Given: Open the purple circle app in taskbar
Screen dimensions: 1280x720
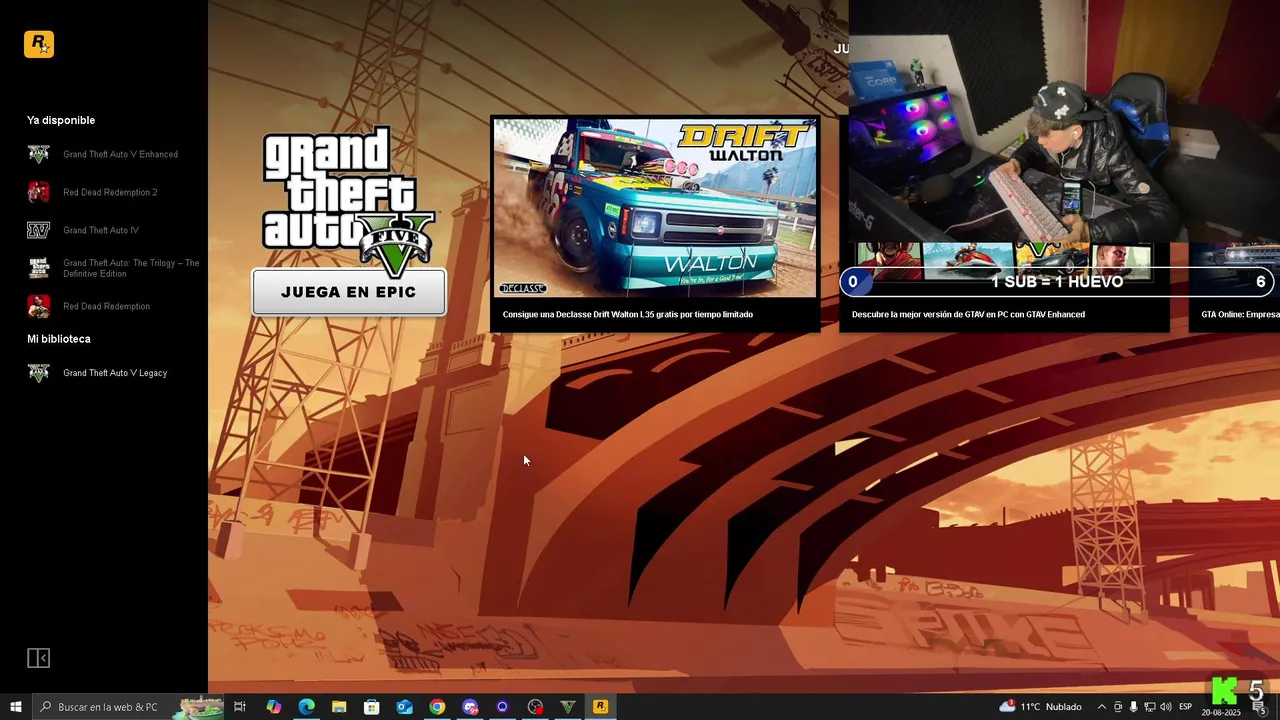Looking at the screenshot, I should tap(502, 707).
